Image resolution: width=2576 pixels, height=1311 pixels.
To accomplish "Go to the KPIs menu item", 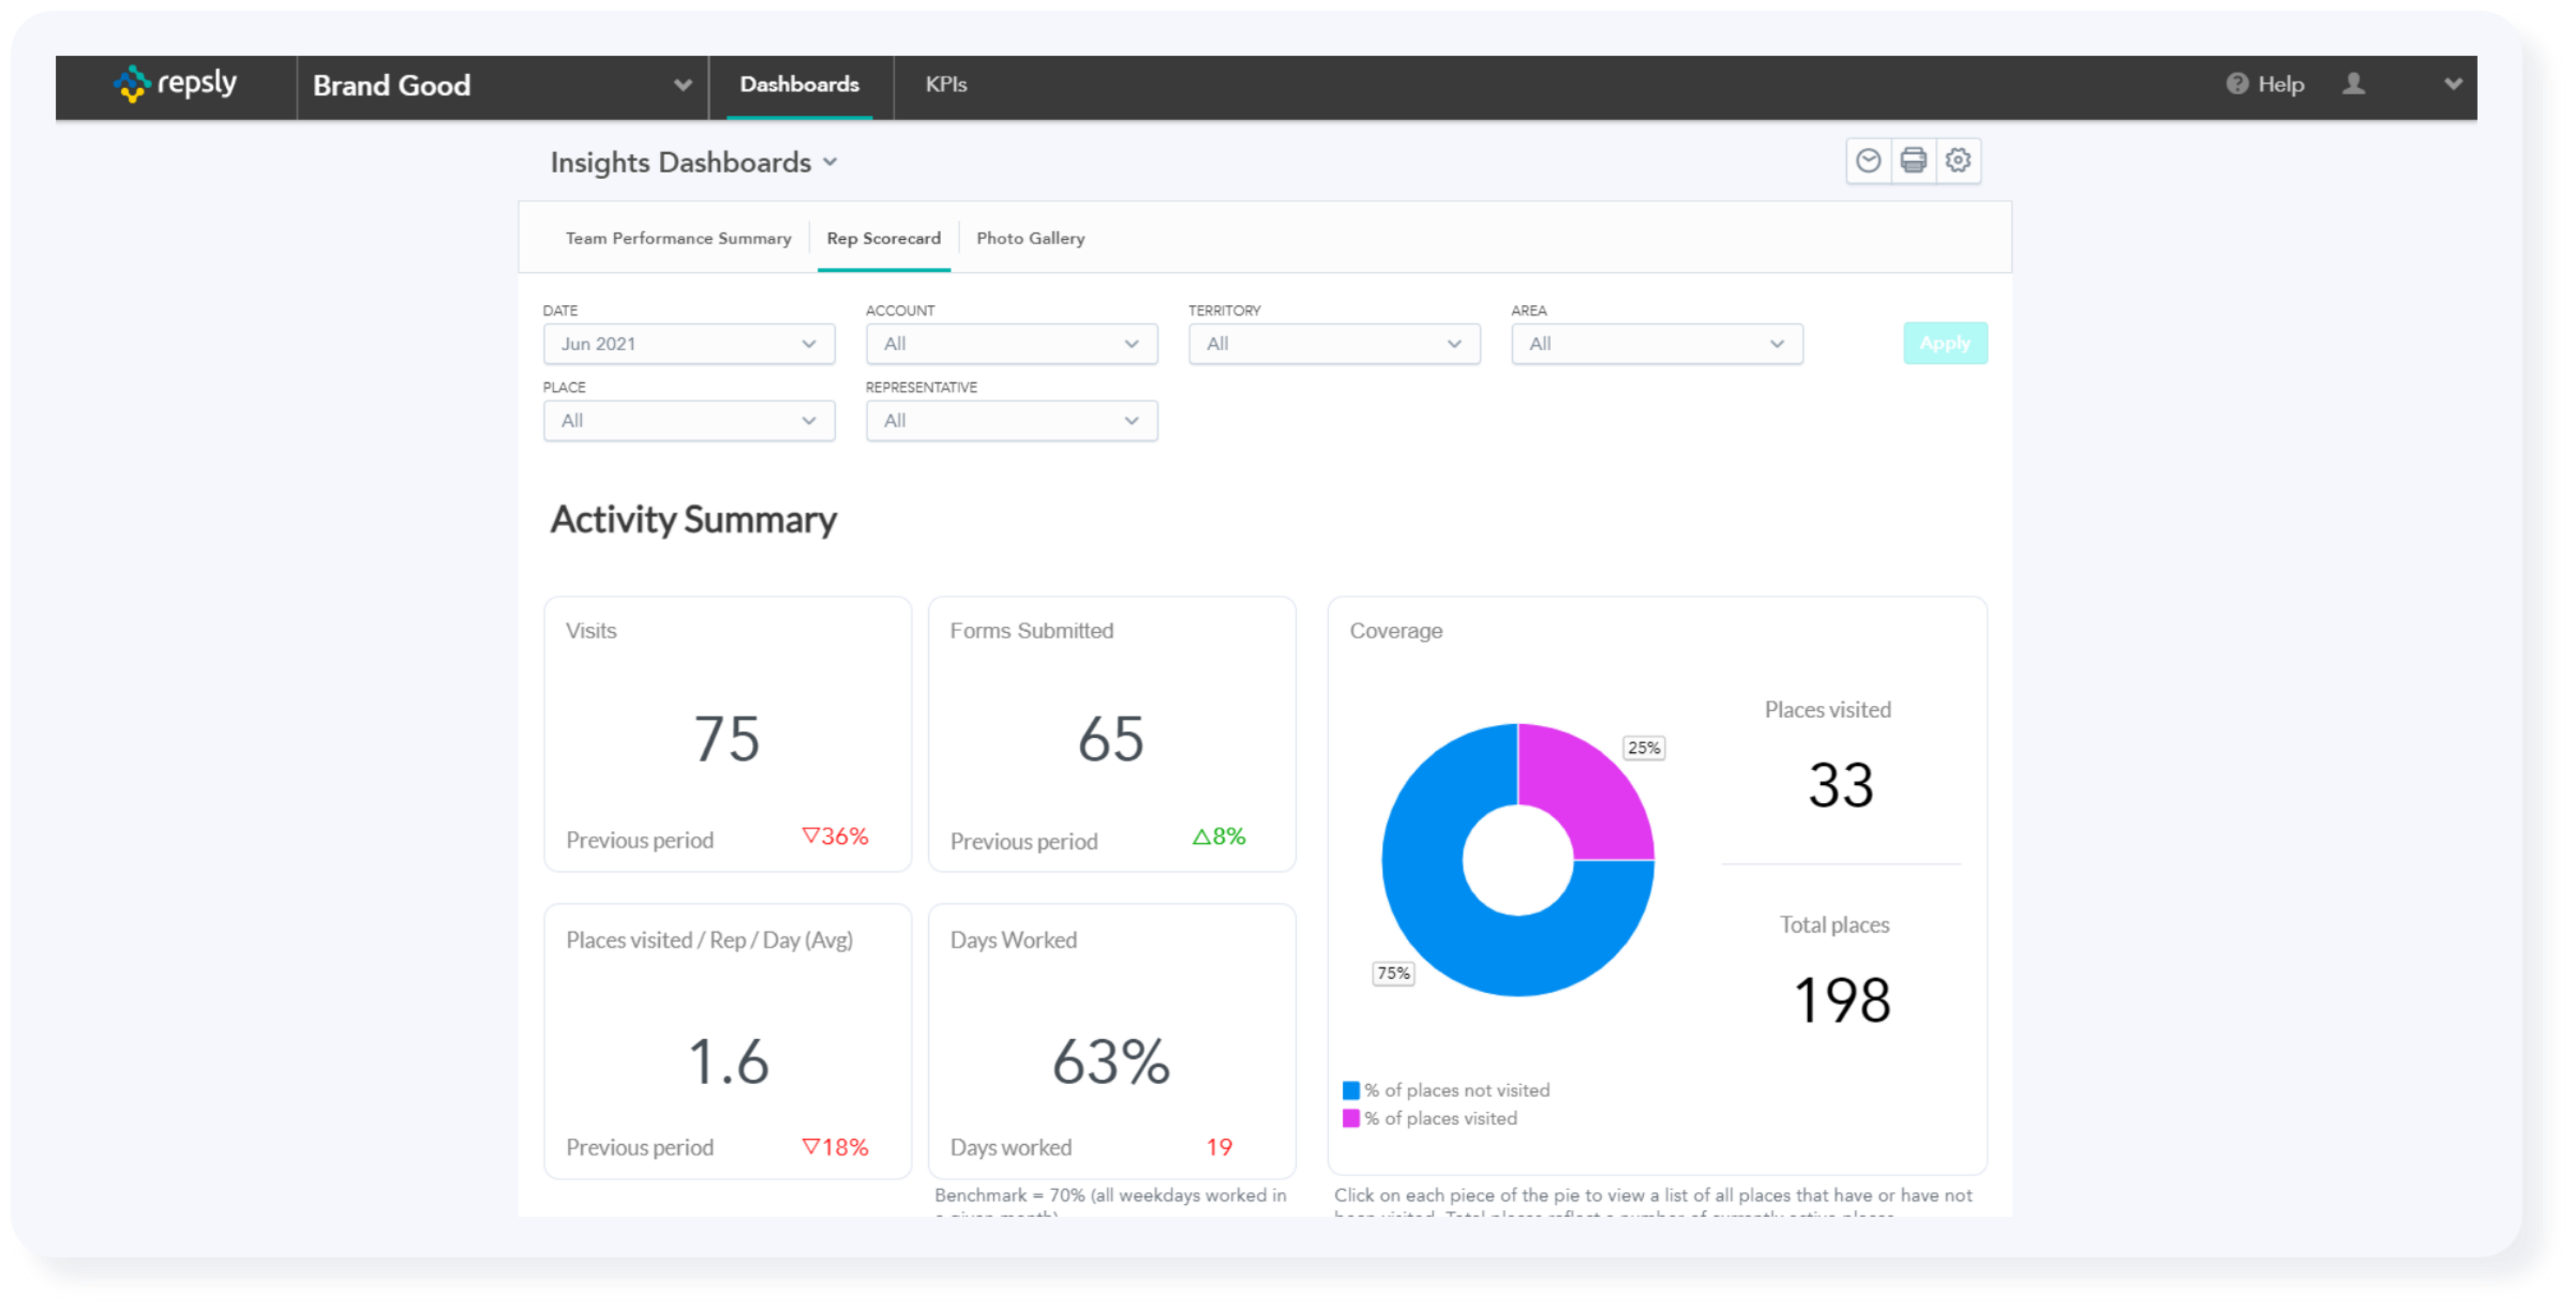I will click(945, 85).
